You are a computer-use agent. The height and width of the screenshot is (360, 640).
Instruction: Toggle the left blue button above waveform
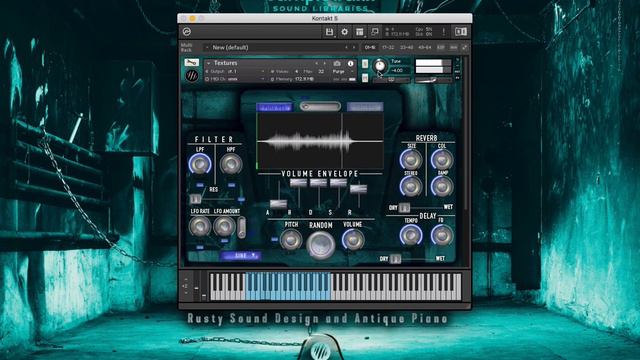point(275,107)
